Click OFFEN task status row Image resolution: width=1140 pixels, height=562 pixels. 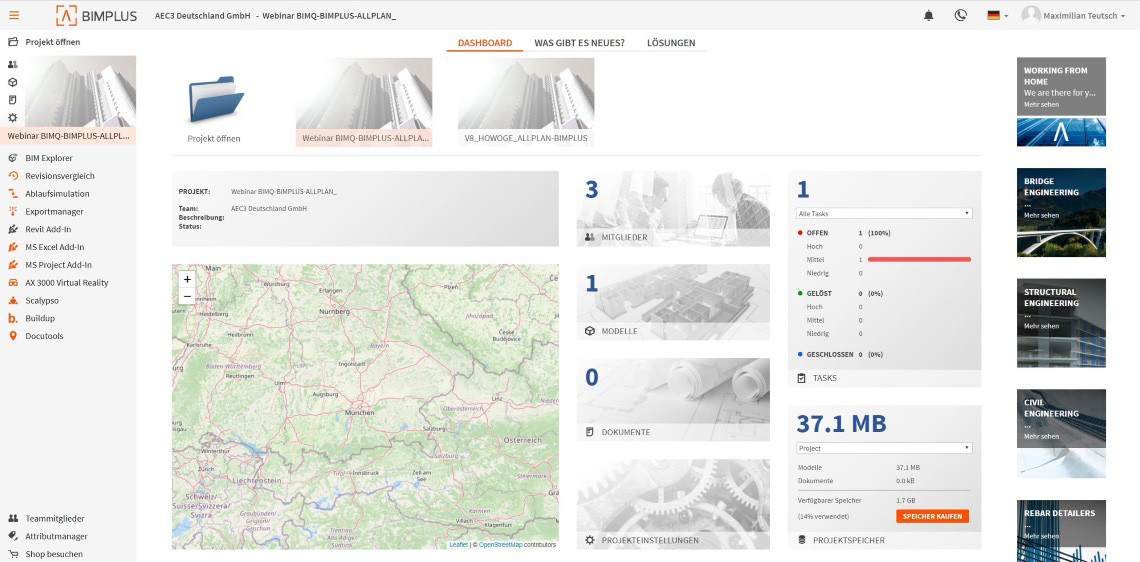(x=844, y=233)
